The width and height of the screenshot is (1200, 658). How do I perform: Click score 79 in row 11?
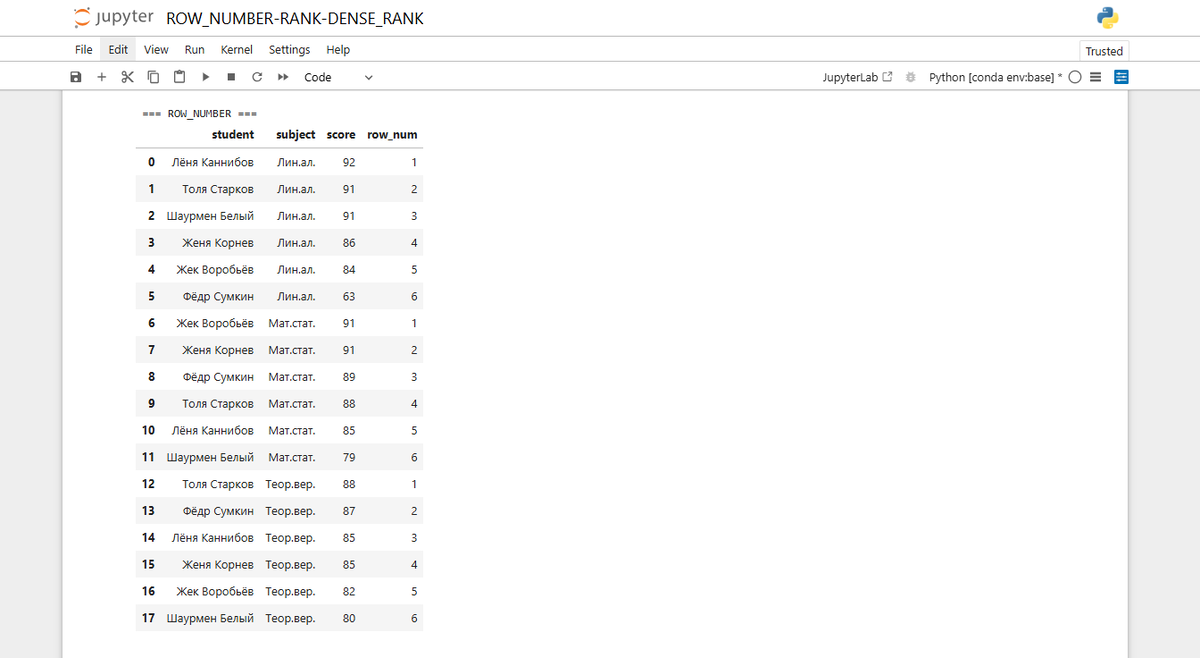(348, 458)
